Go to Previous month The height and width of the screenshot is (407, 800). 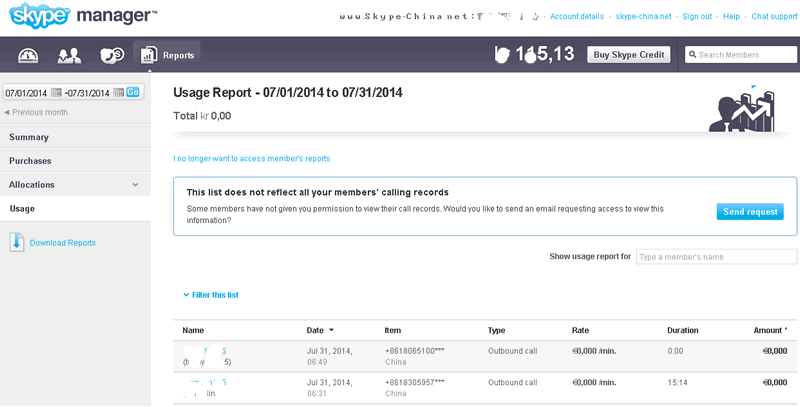tap(36, 112)
